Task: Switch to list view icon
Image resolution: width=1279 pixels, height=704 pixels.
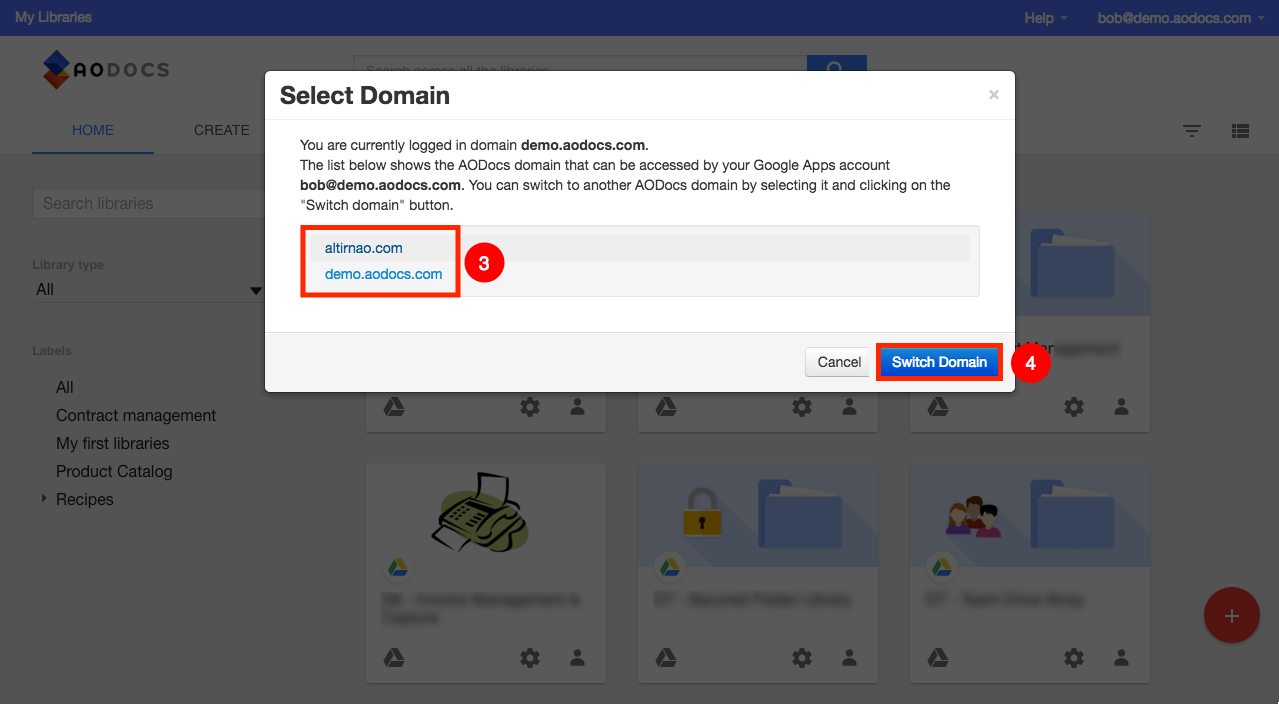Action: click(1241, 131)
